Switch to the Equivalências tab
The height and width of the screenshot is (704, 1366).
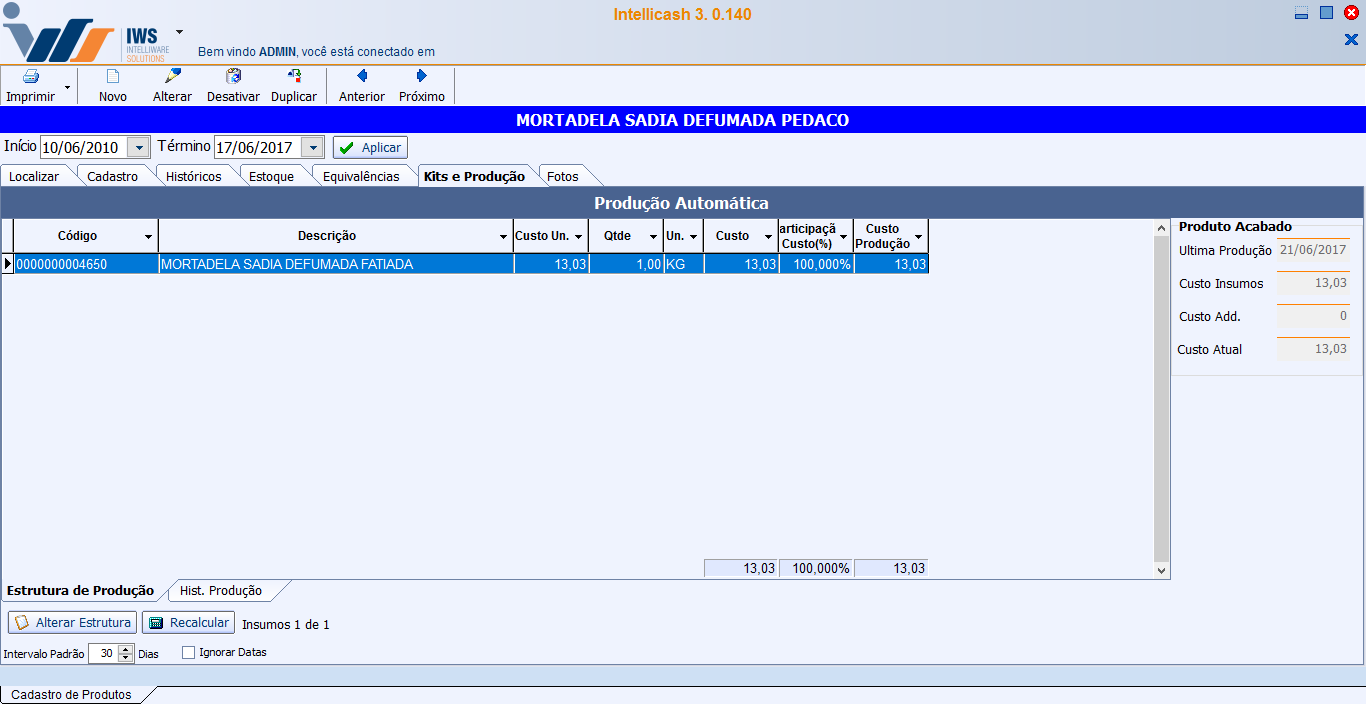point(361,176)
